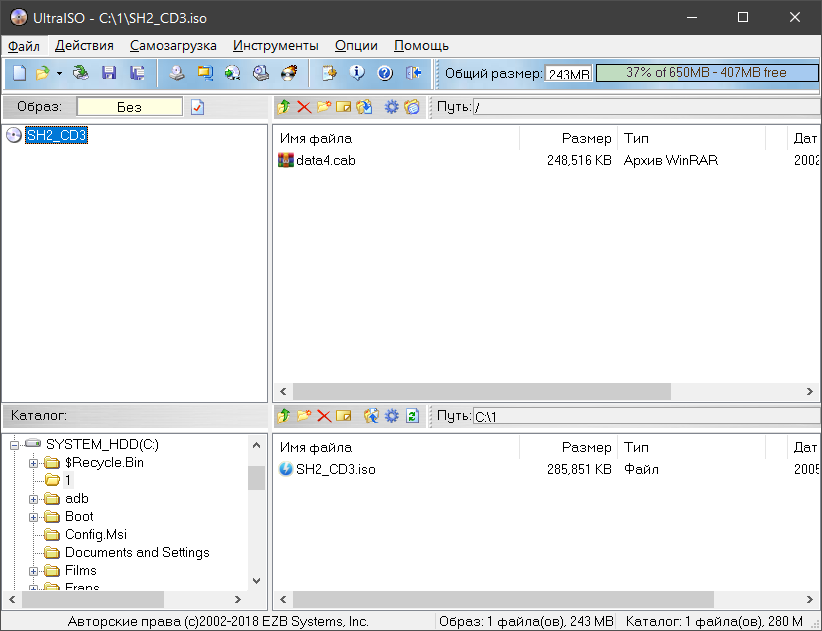Create new folder in the catalog pane toolbar

pos(304,416)
